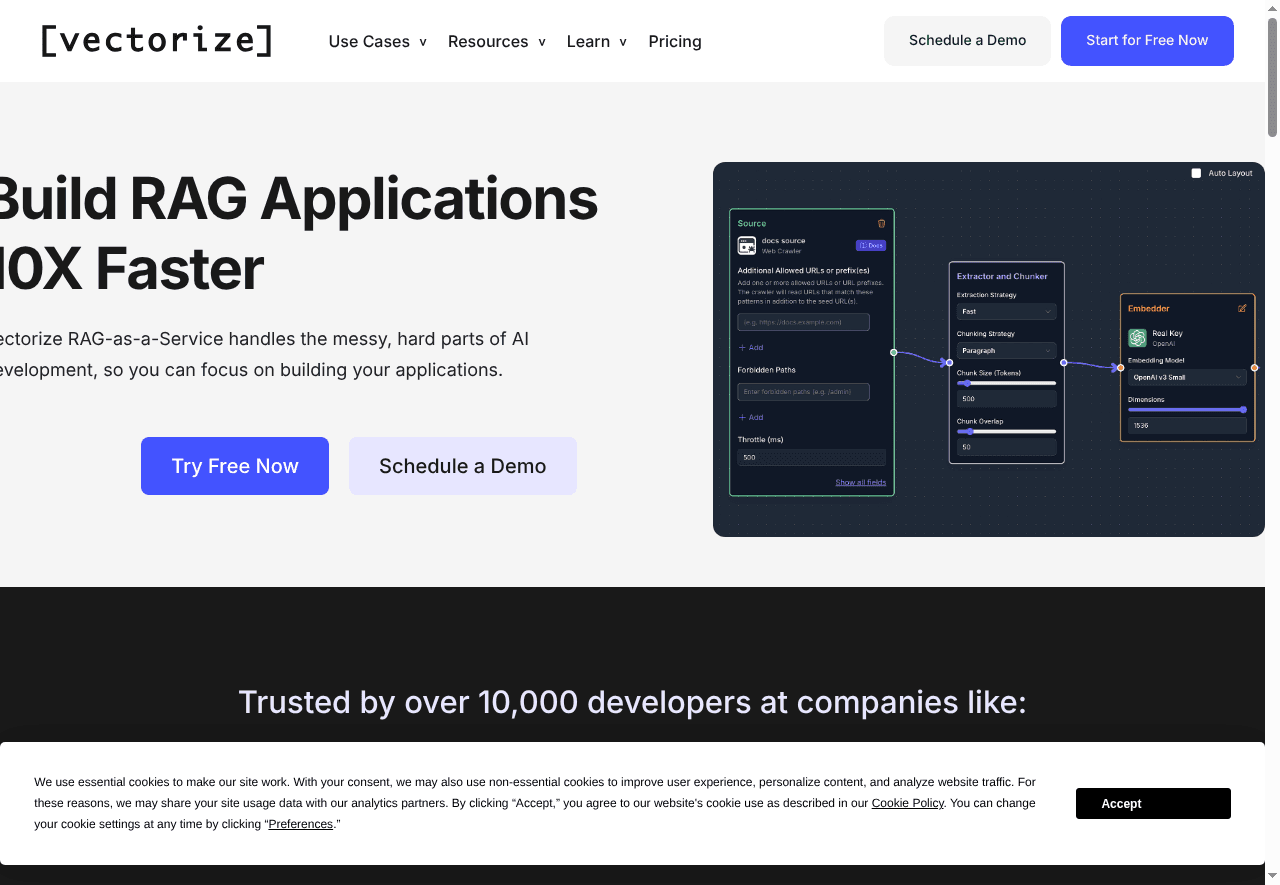
Task: Click the vectorize logo
Action: (x=157, y=41)
